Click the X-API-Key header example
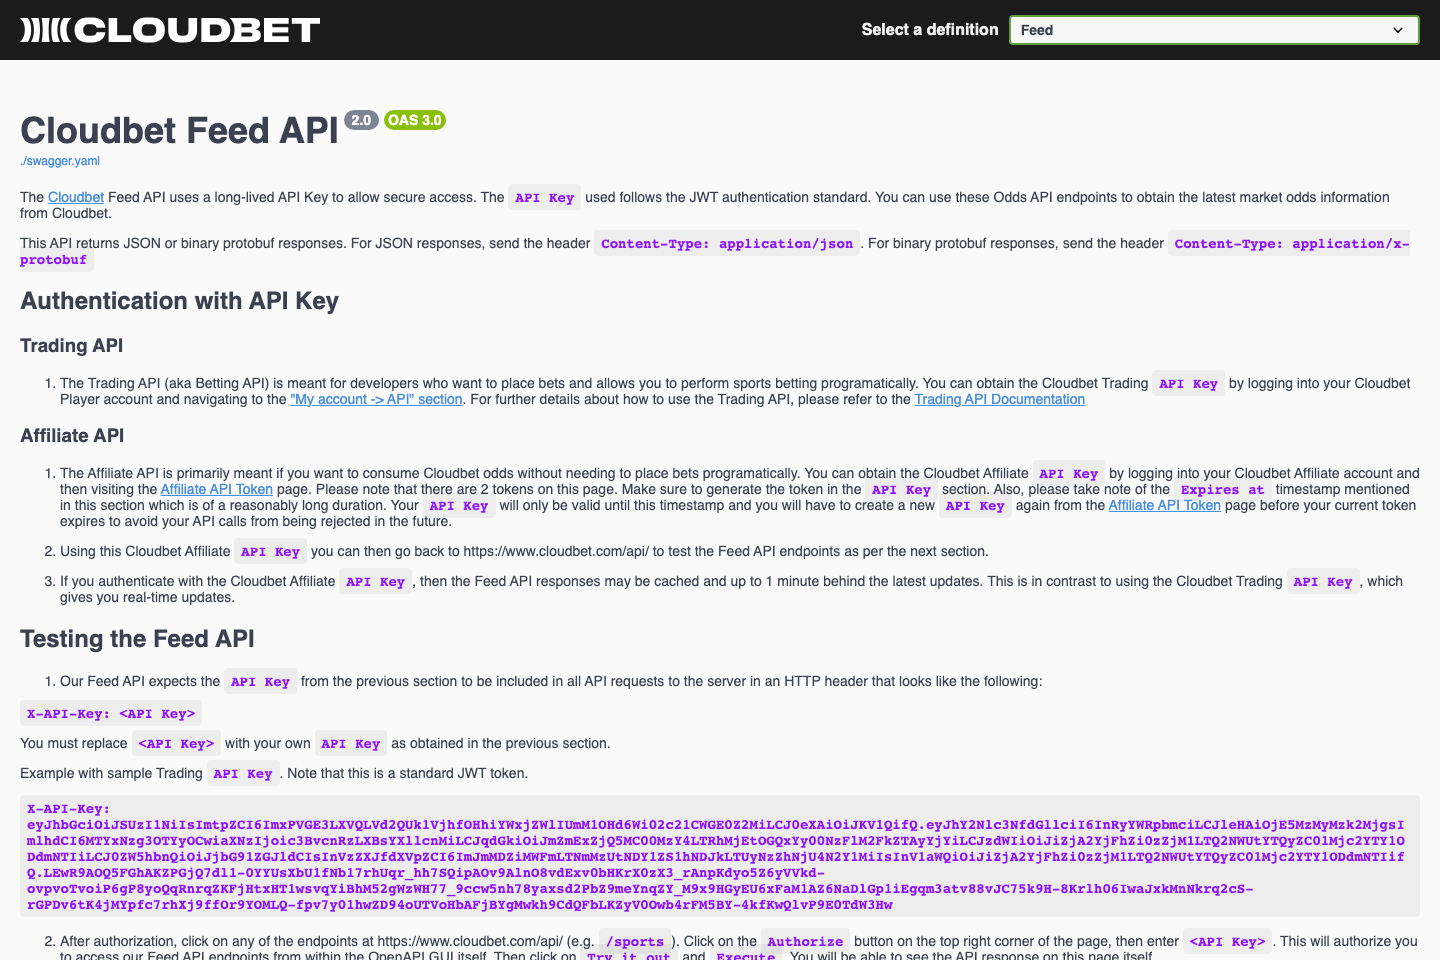 [x=110, y=713]
